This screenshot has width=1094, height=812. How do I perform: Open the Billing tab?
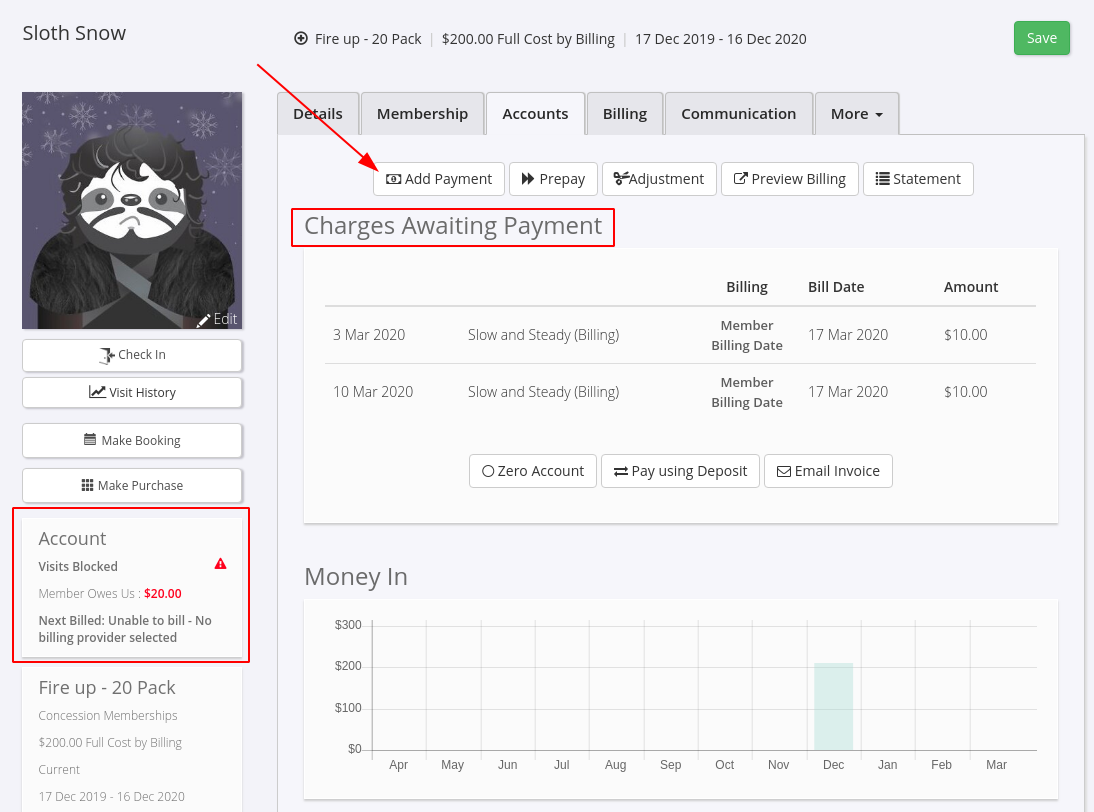625,114
